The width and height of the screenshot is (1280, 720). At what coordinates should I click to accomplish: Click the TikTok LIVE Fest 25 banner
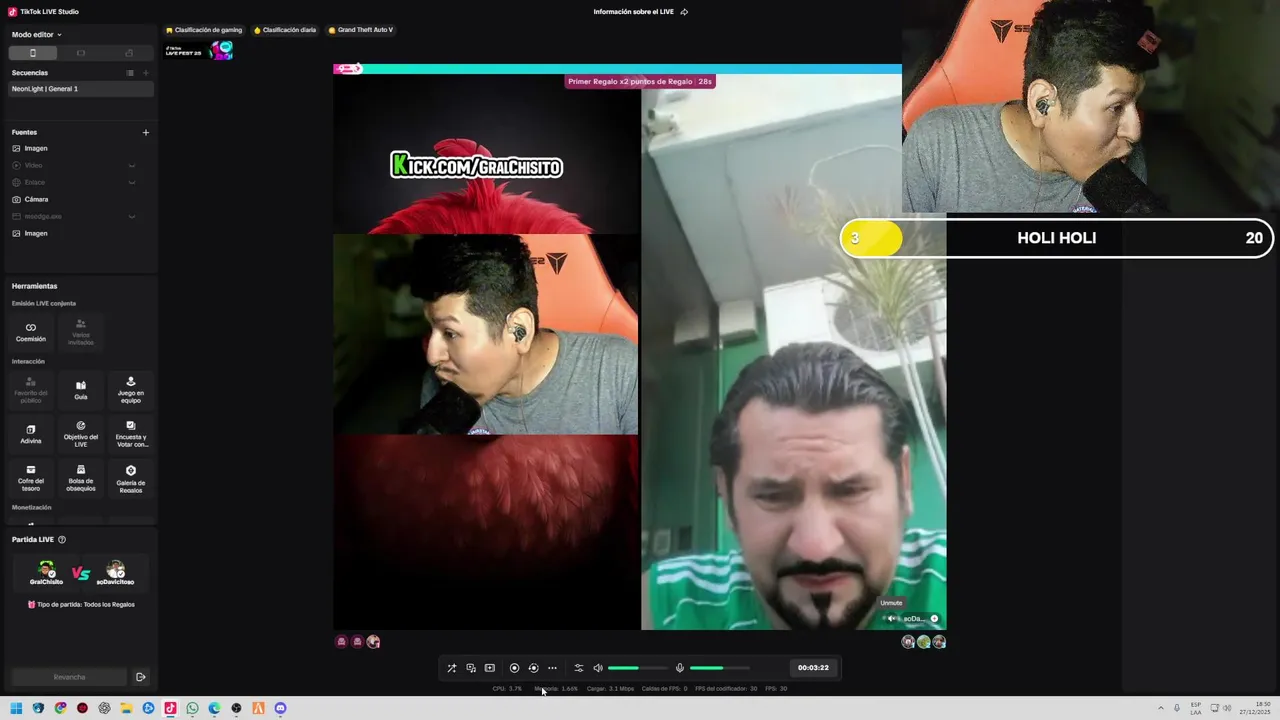coord(199,50)
